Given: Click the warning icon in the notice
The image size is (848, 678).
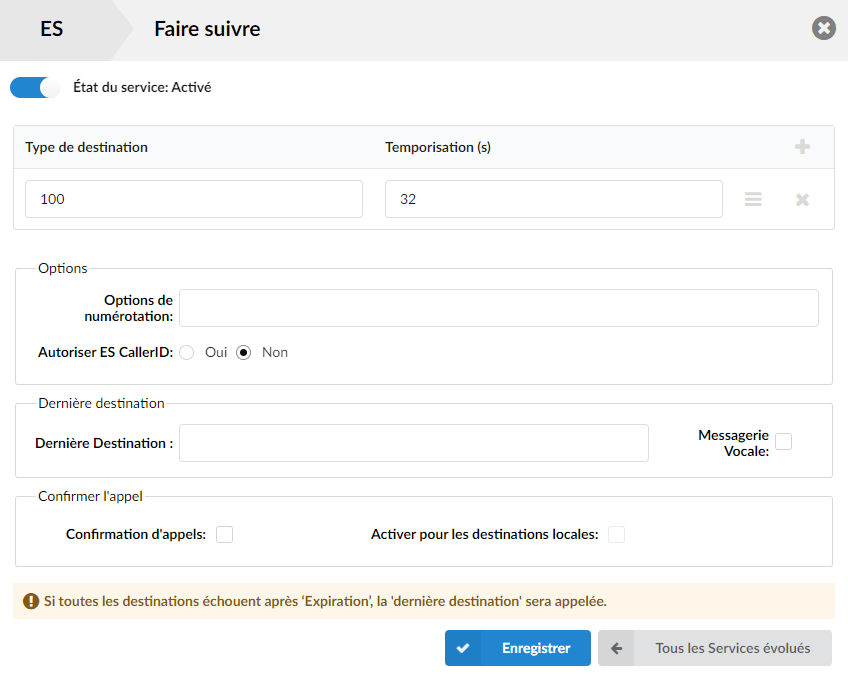Looking at the screenshot, I should click(31, 601).
